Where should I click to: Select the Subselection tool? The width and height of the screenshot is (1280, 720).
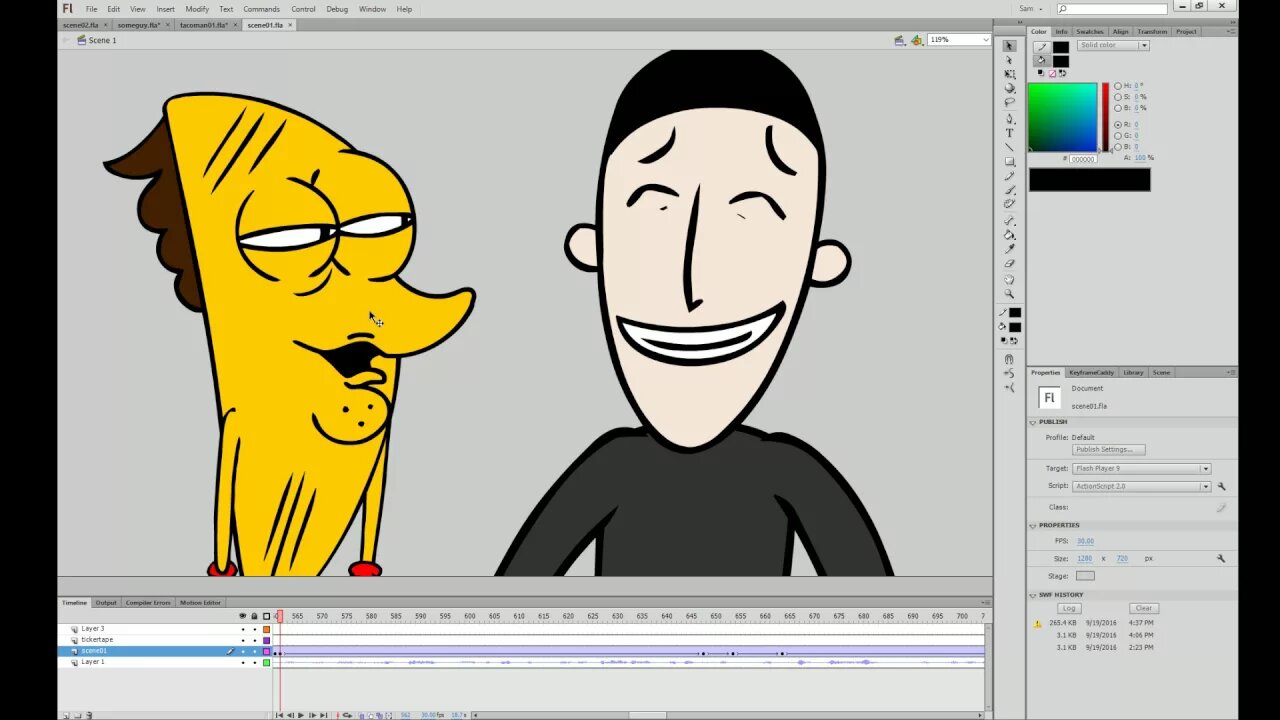1009,60
